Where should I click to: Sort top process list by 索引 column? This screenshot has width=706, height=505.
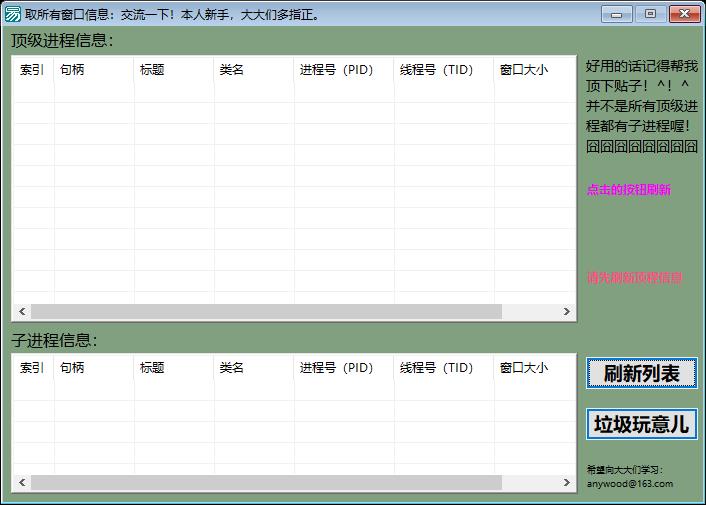tap(32, 70)
